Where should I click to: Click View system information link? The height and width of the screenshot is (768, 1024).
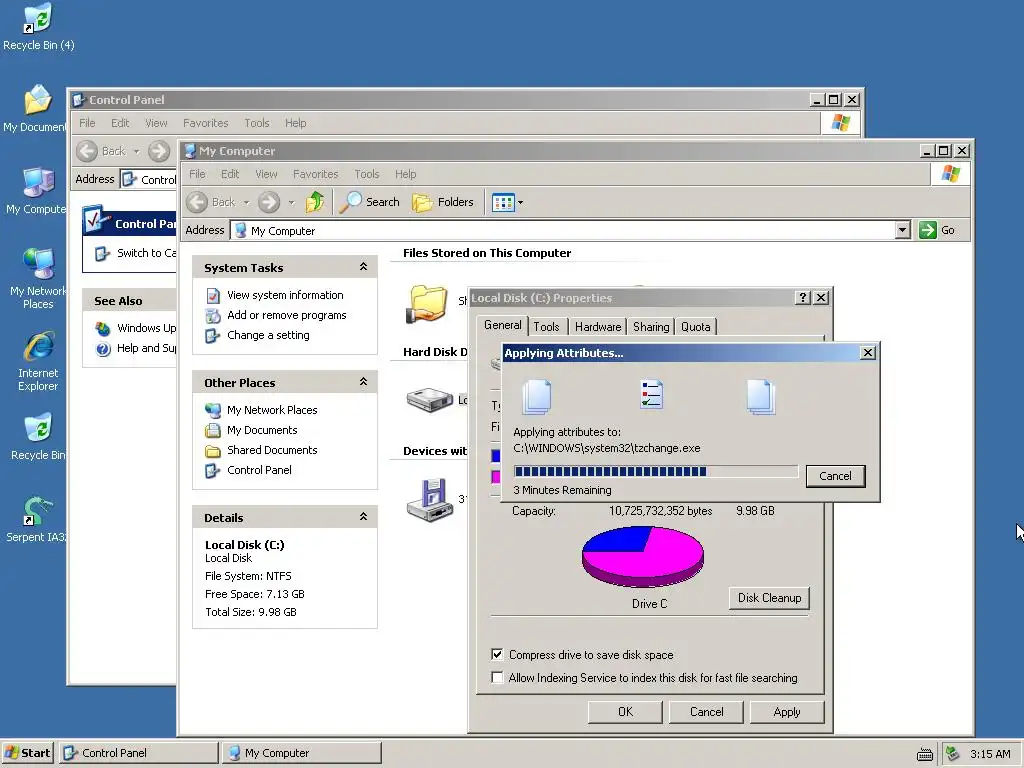[x=285, y=295]
